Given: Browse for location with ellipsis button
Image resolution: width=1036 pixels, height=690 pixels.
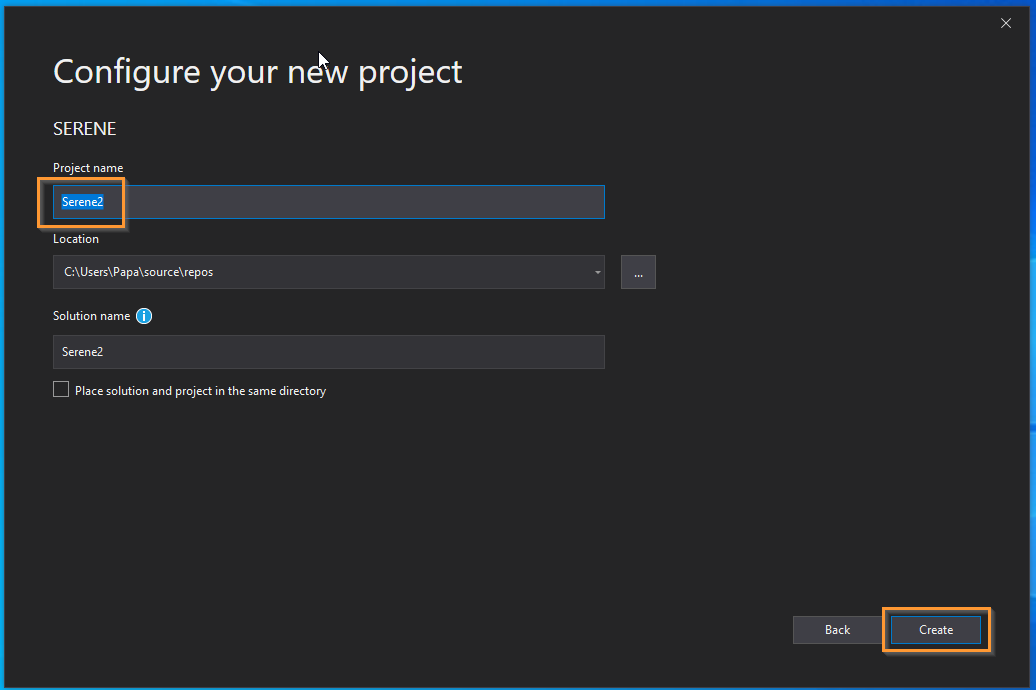Looking at the screenshot, I should coord(638,272).
